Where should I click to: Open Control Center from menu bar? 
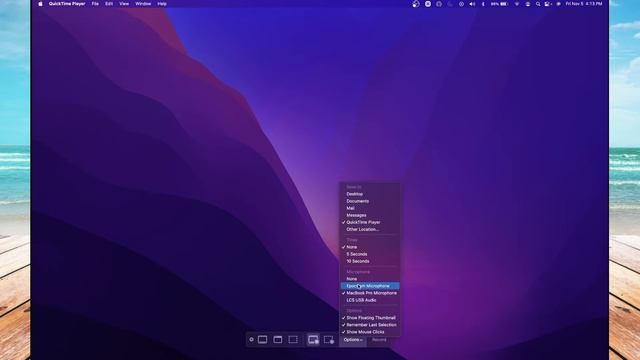click(x=548, y=4)
